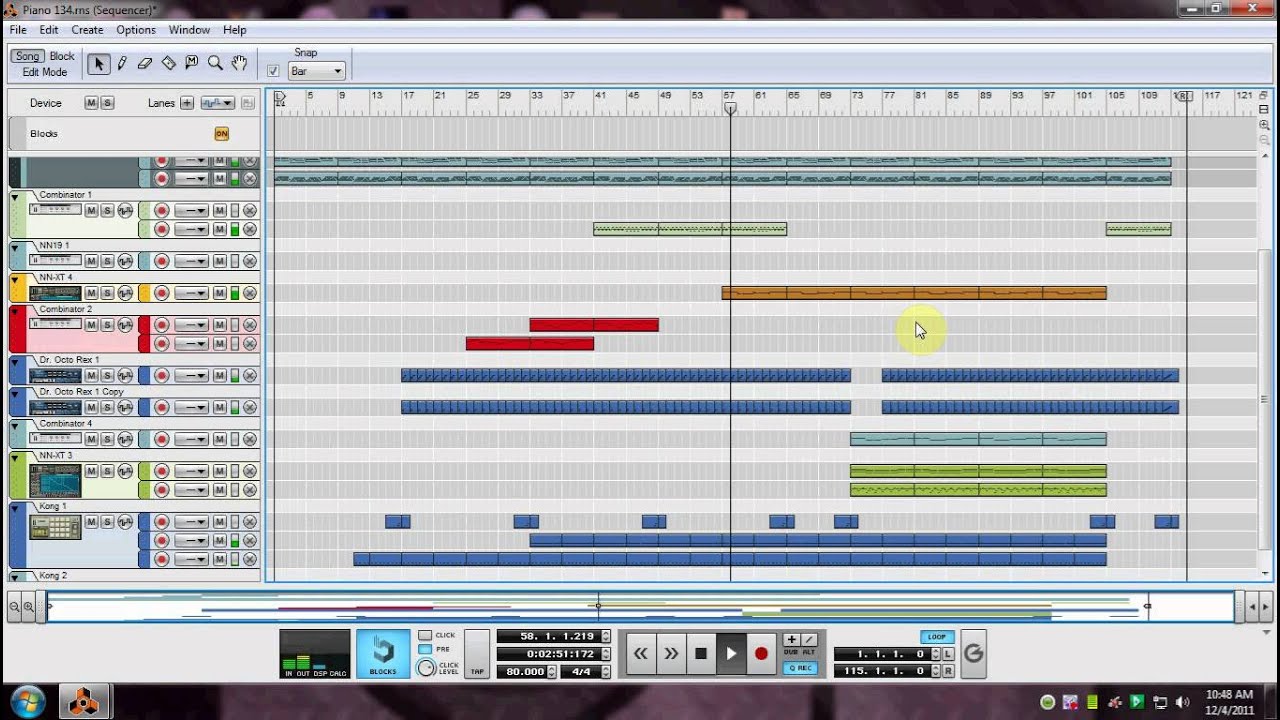Toggle Q REC quantize during recording
Image resolution: width=1280 pixels, height=720 pixels.
800,668
